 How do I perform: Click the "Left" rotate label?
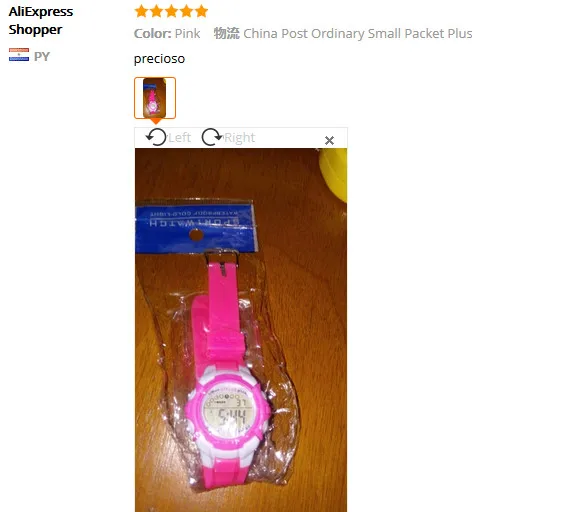(x=179, y=138)
